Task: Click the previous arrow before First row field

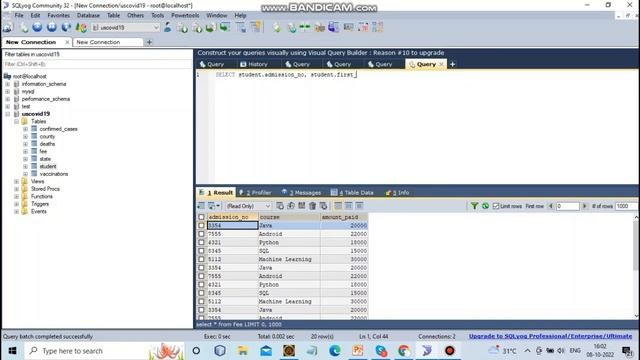Action: [551, 206]
